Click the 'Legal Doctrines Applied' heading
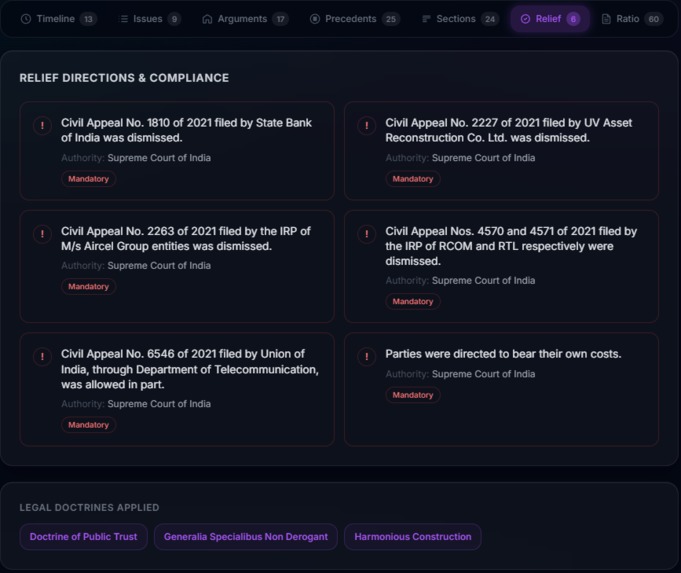The height and width of the screenshot is (573, 681). [89, 507]
